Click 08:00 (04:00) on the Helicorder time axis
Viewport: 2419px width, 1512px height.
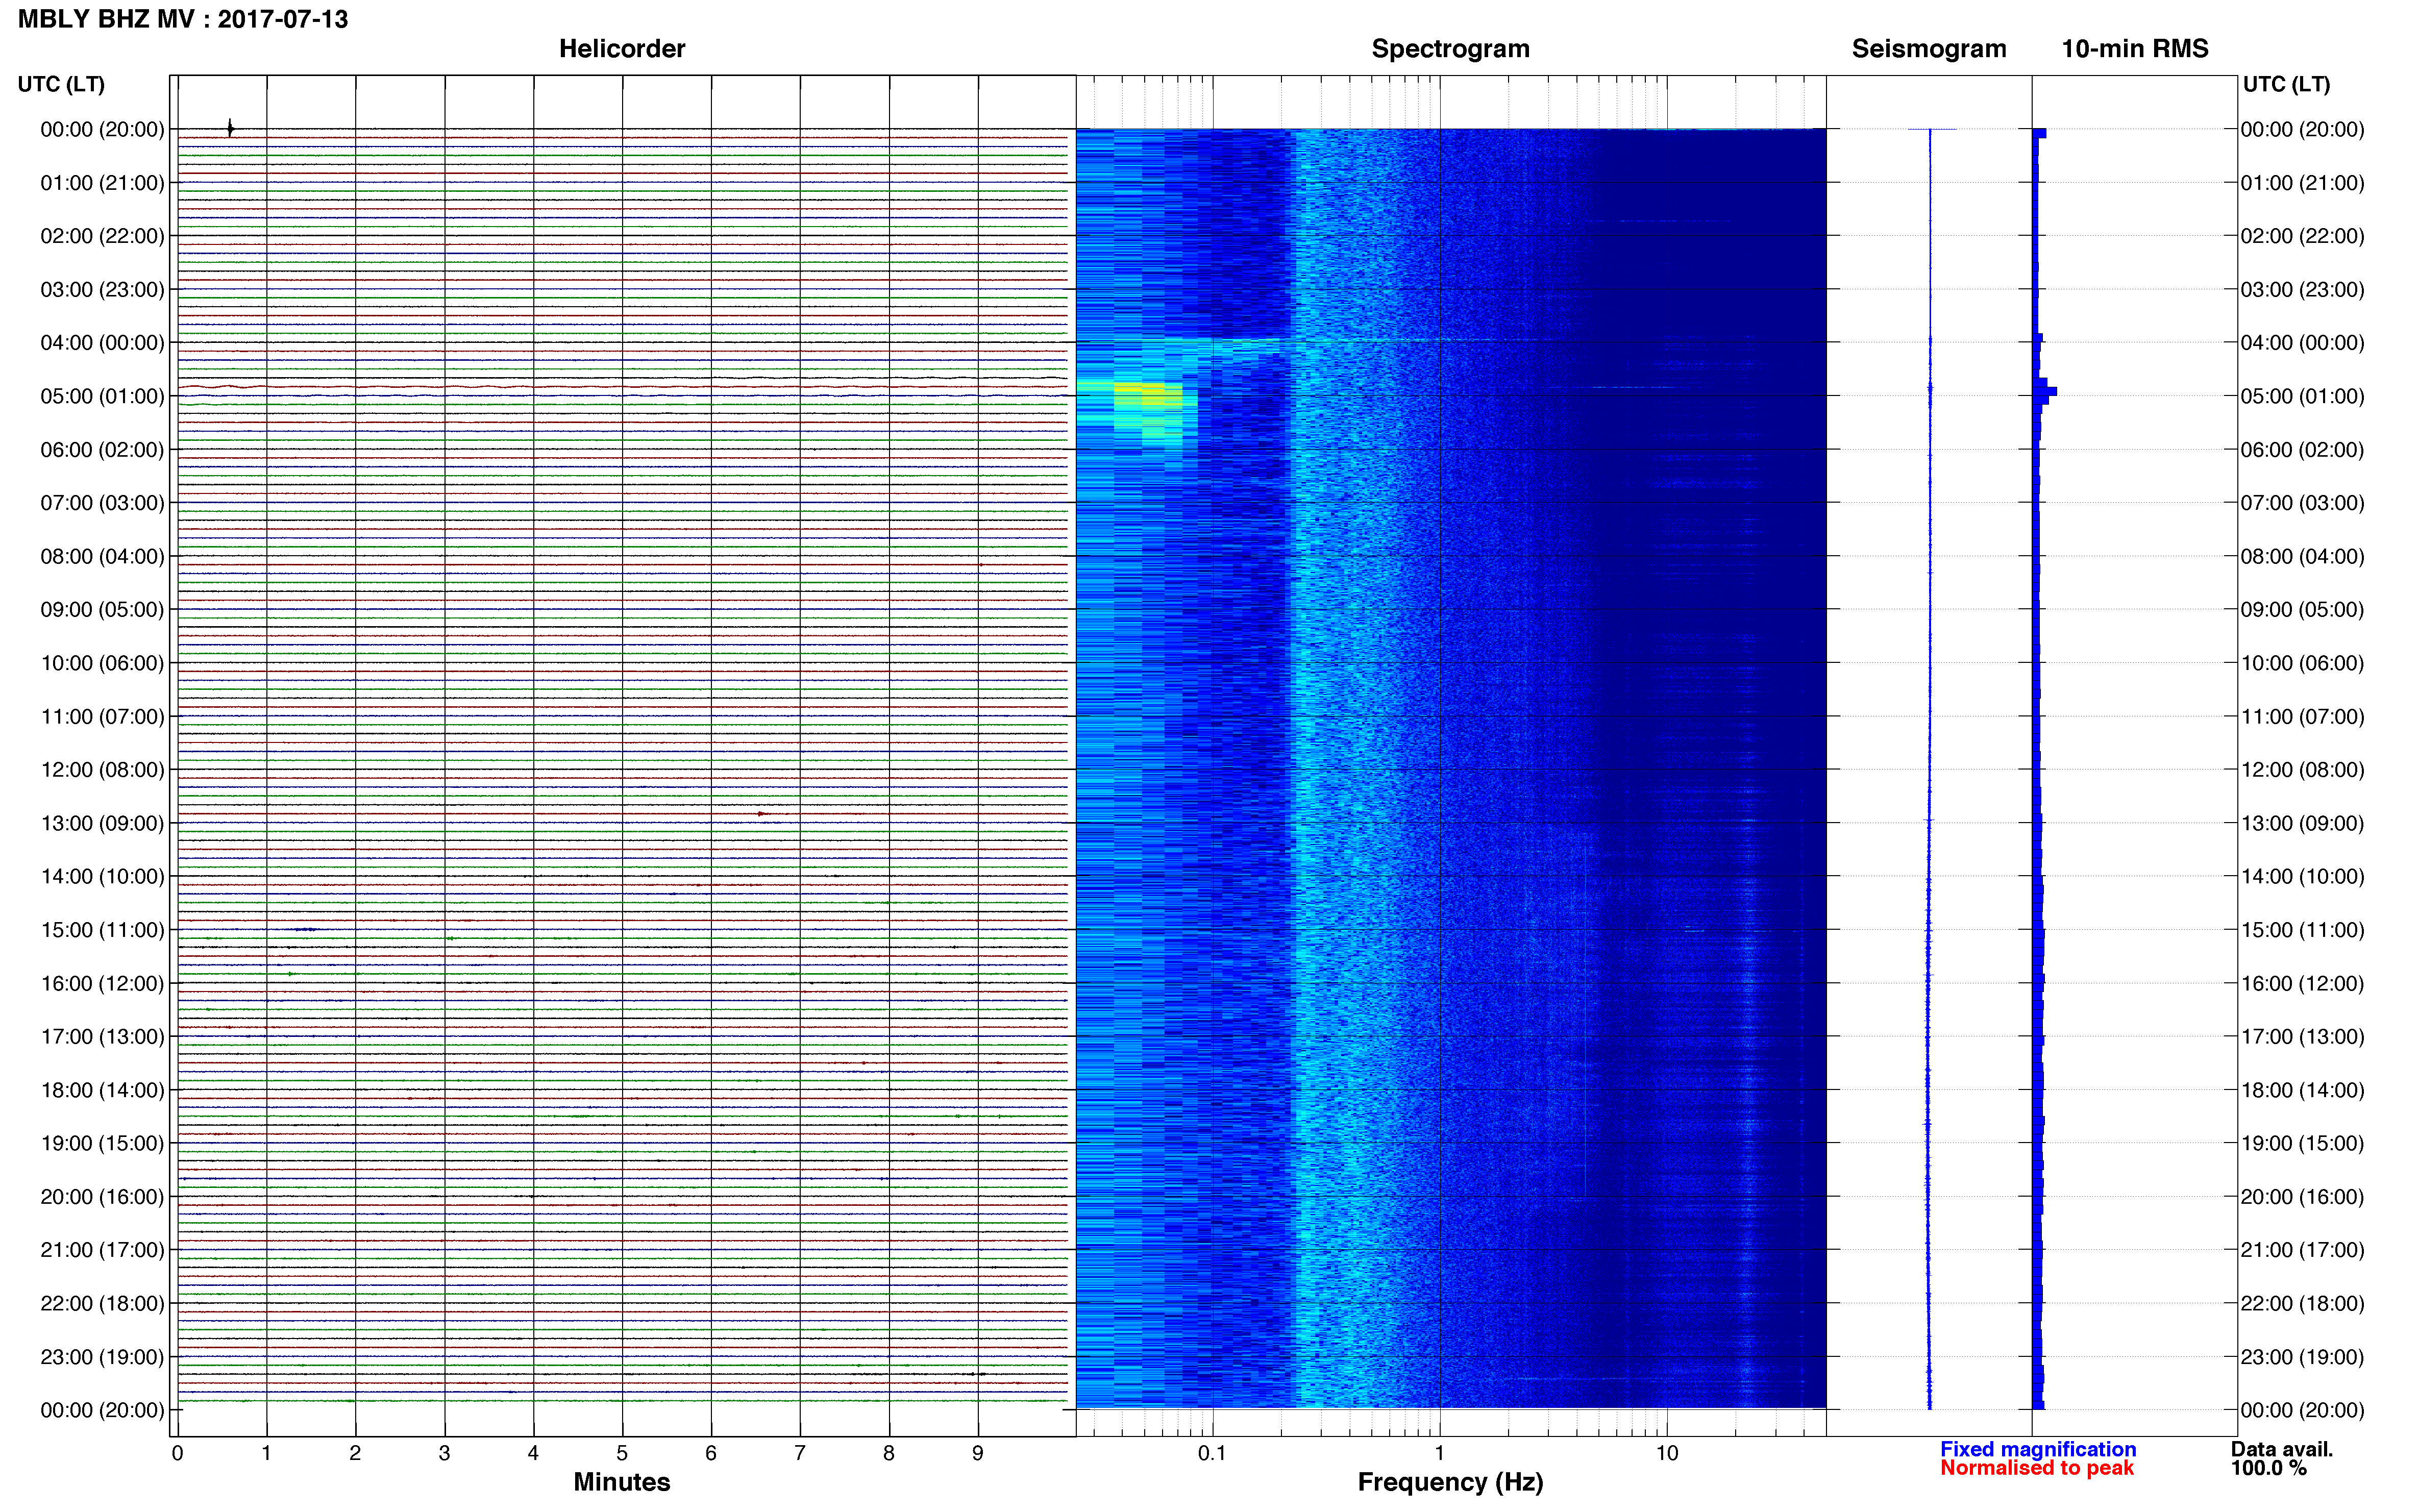pos(102,556)
